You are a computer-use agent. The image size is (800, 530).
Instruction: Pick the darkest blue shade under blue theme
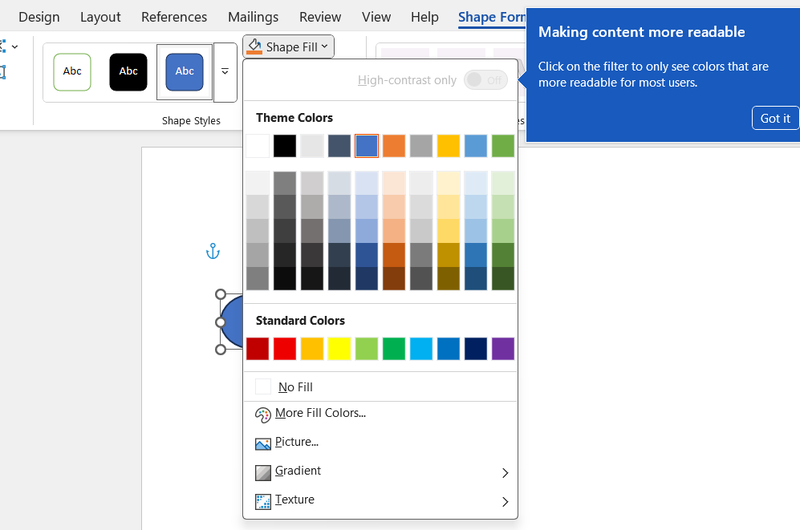(367, 279)
